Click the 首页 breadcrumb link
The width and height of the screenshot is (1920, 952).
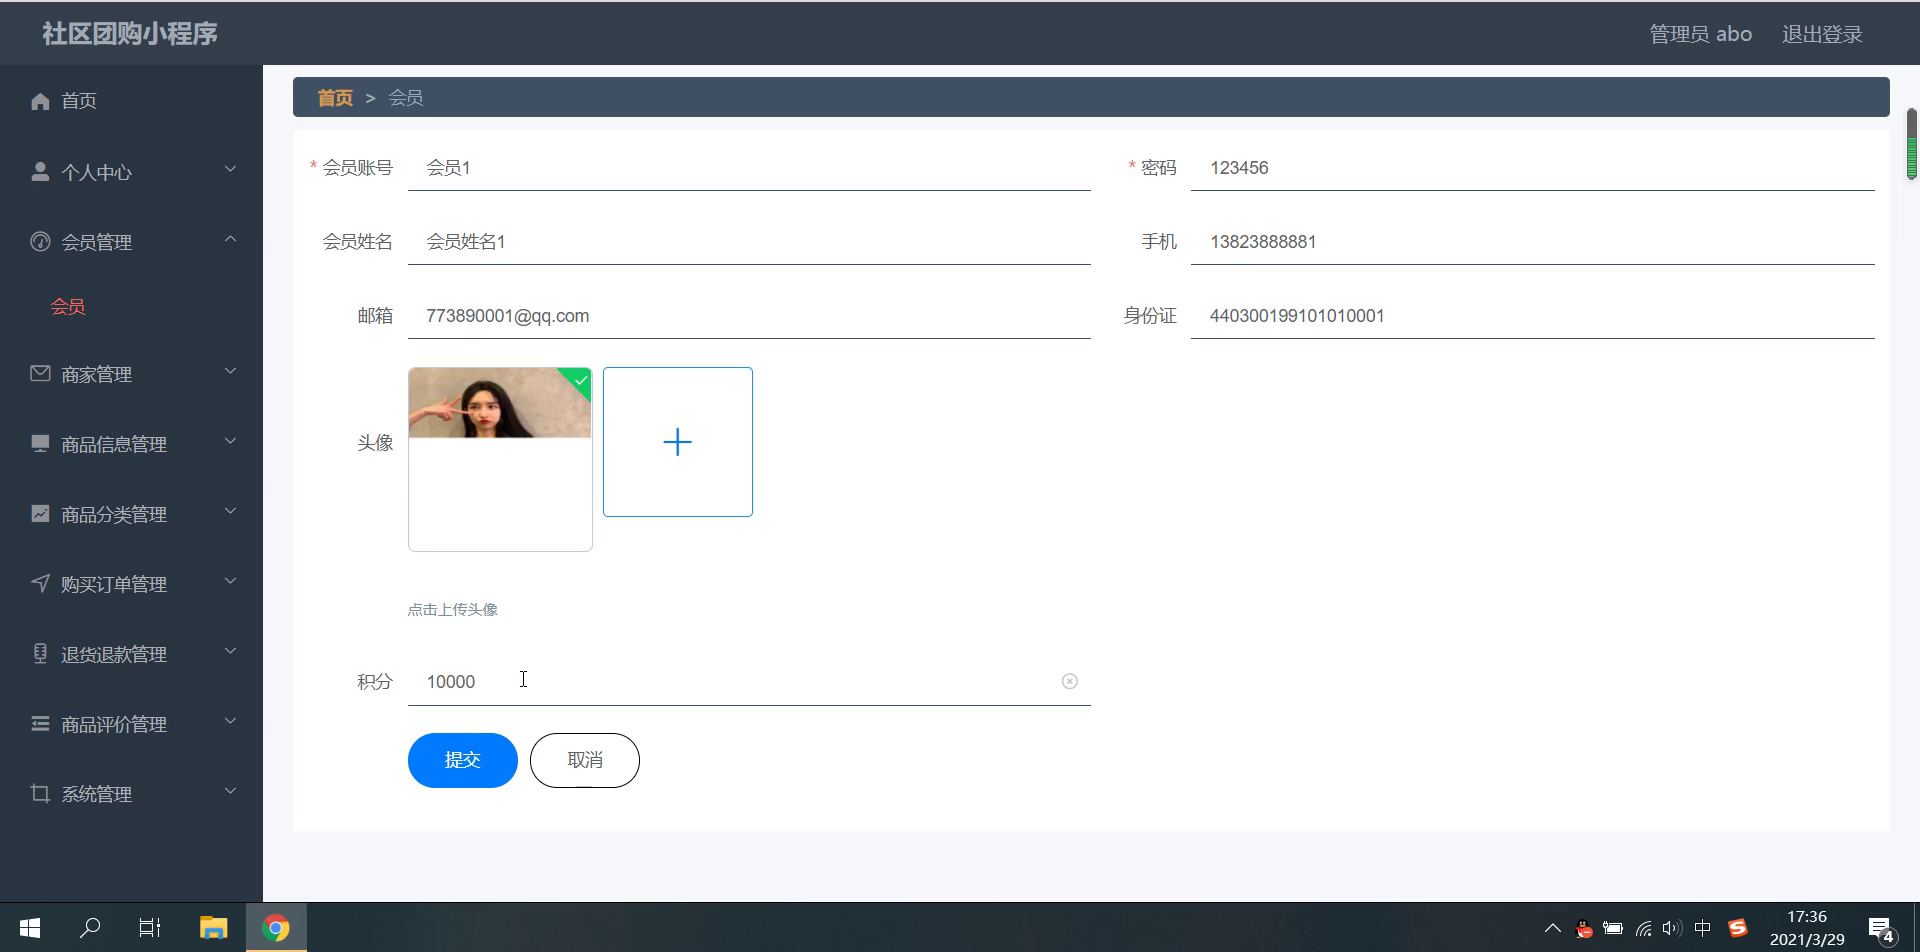335,98
